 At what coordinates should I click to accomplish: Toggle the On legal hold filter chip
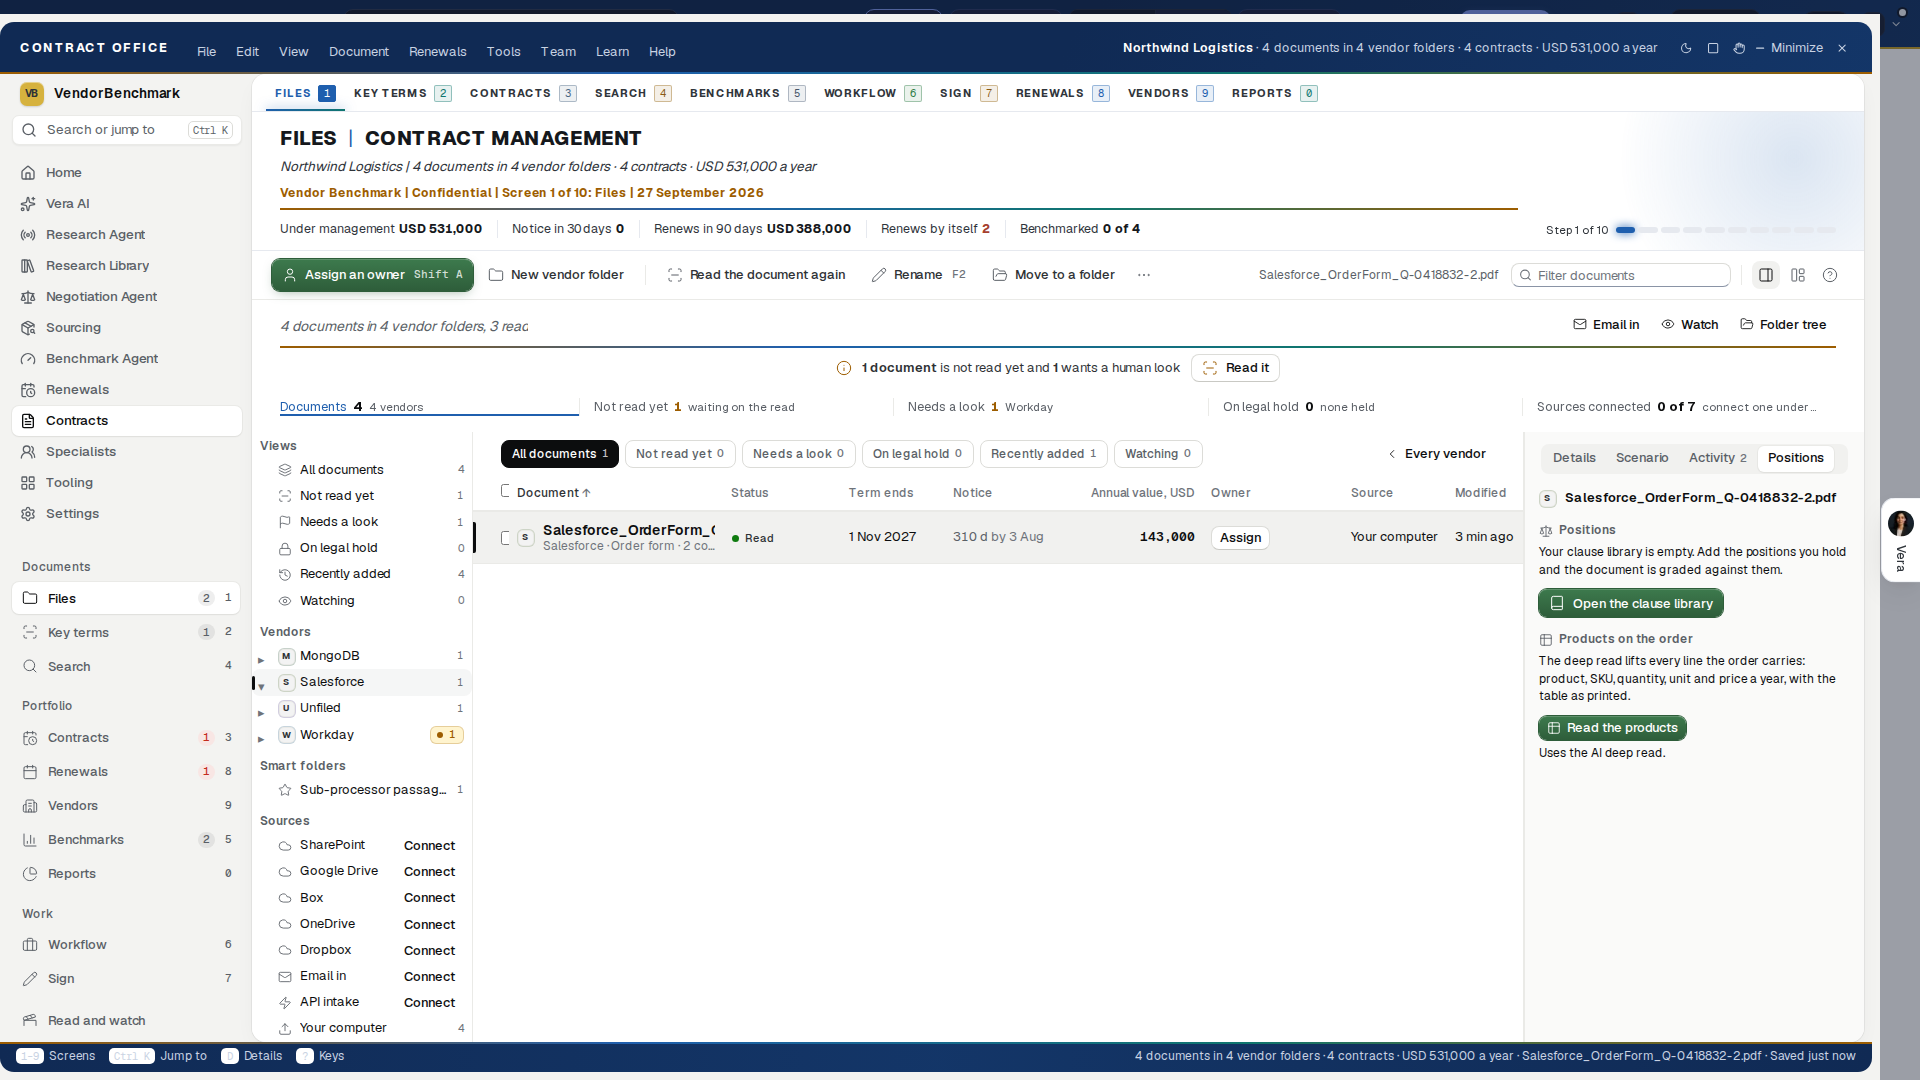917,454
